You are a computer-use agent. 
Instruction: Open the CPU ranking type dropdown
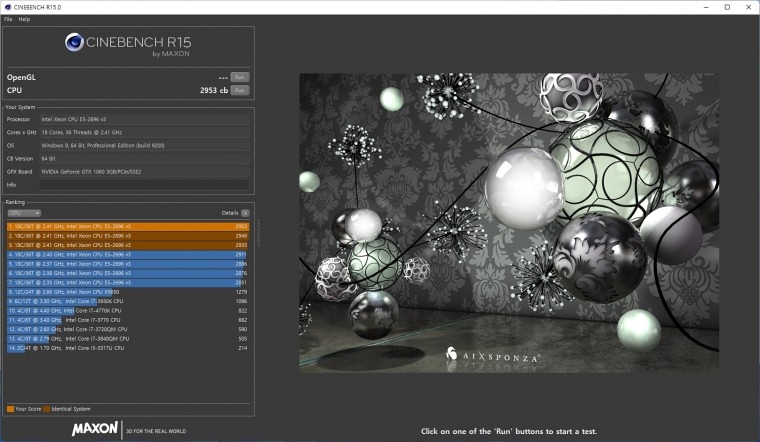tap(24, 213)
